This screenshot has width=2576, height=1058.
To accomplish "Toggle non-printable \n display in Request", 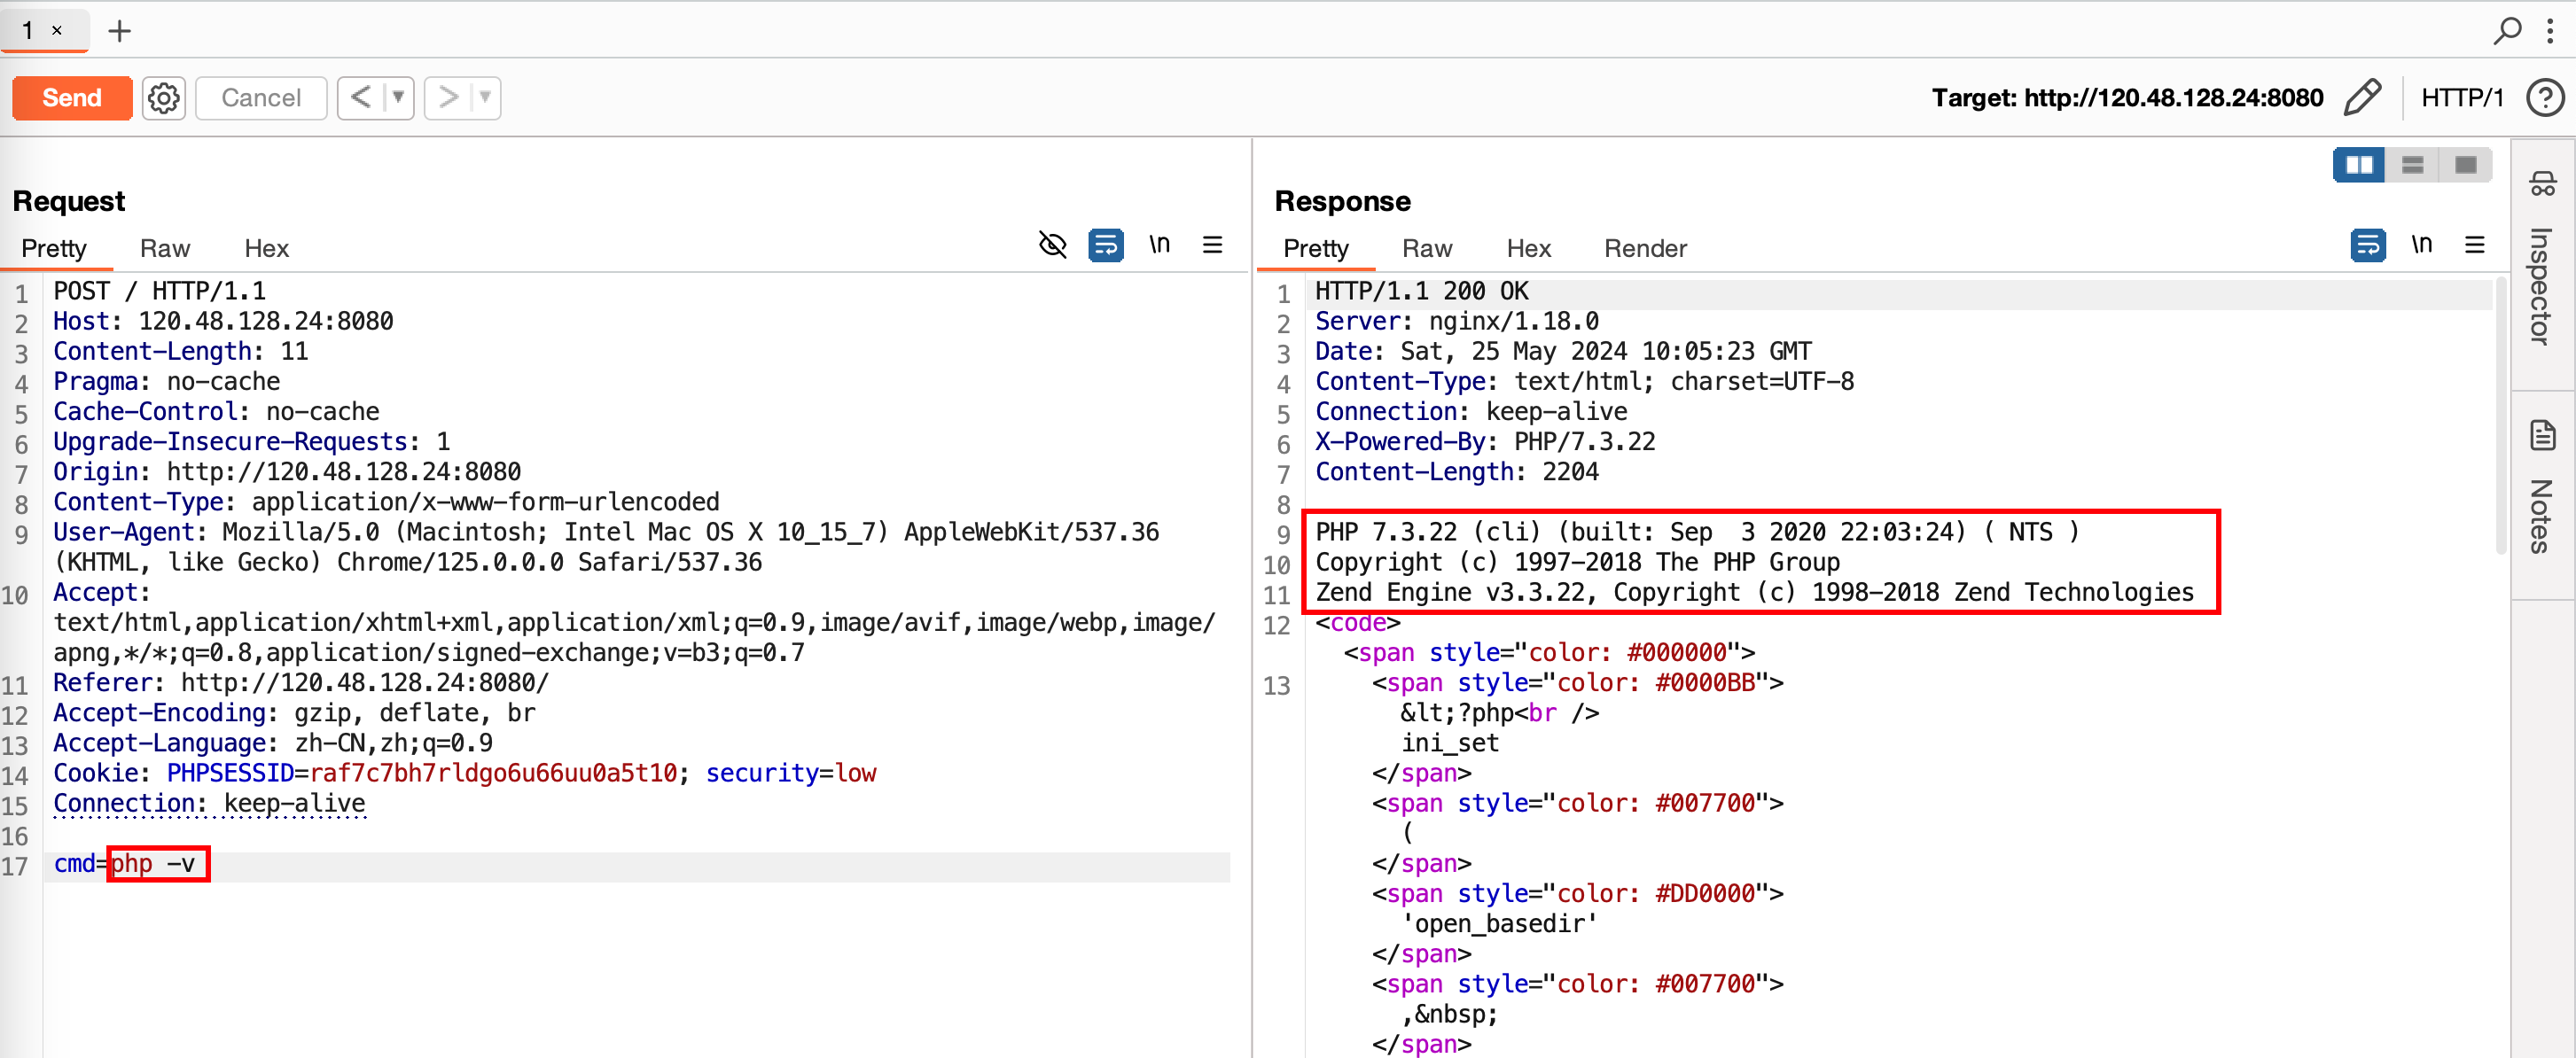I will (1159, 245).
